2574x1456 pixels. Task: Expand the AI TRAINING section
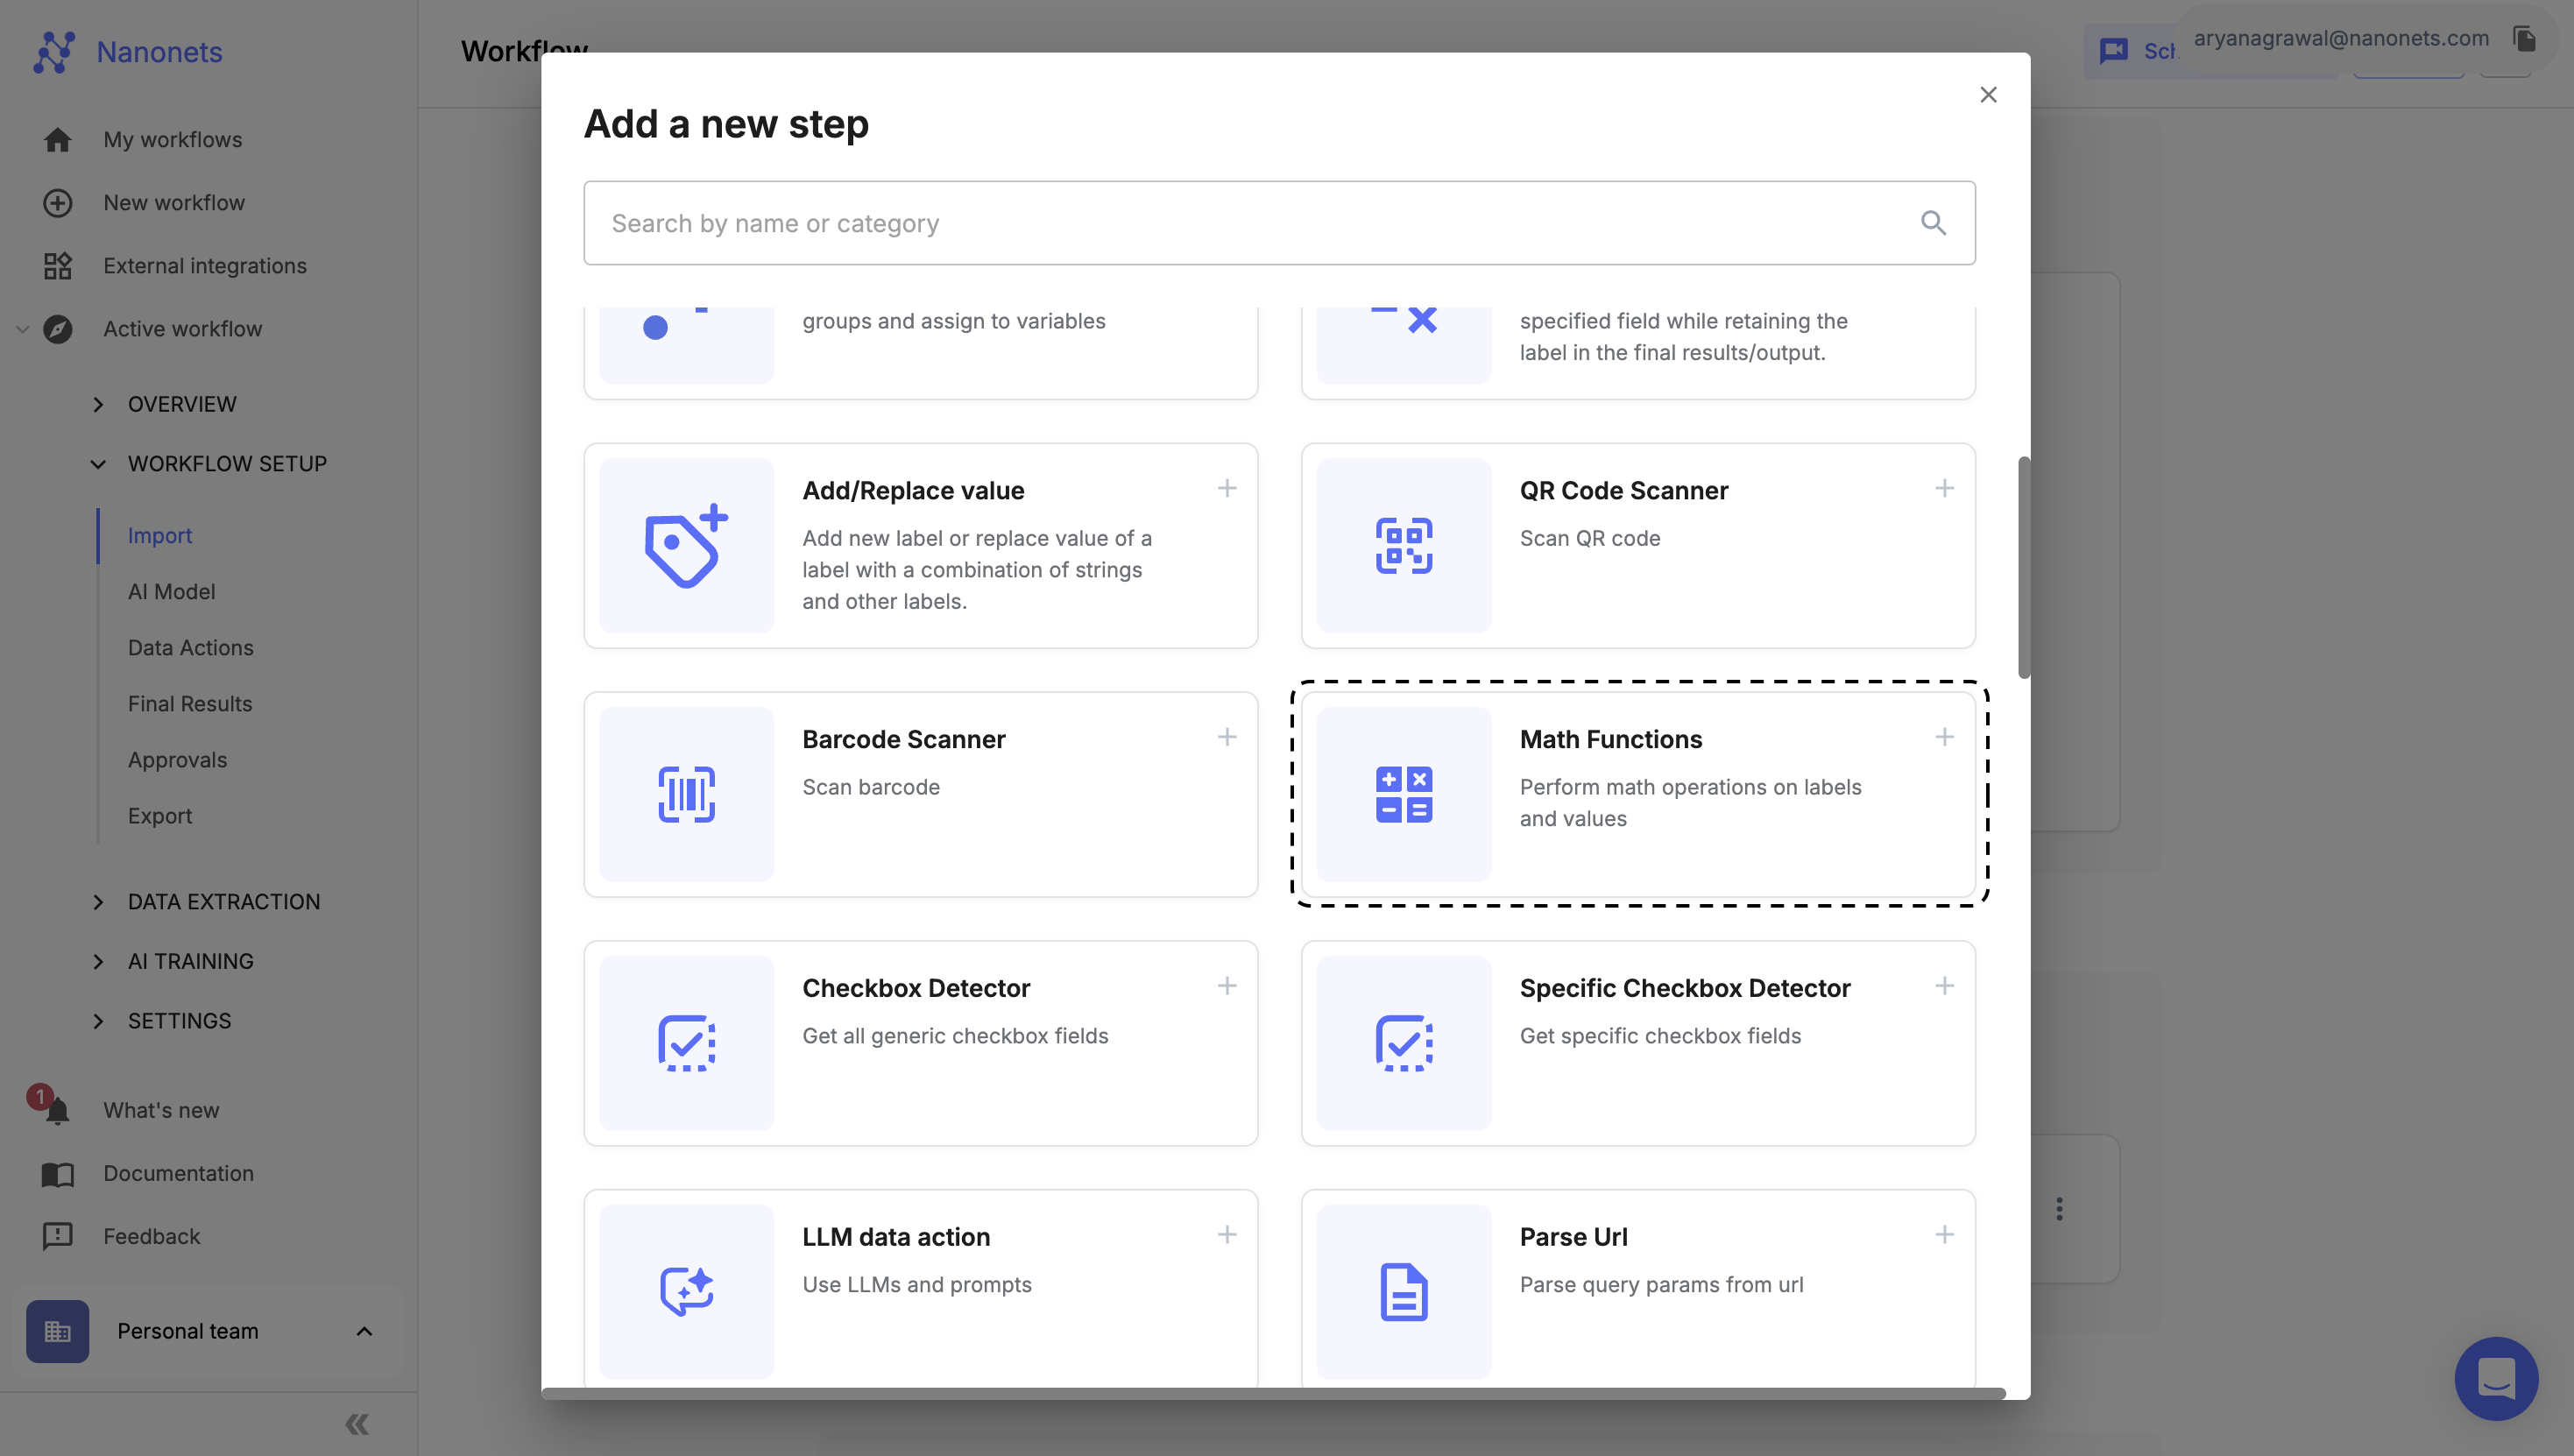click(98, 962)
